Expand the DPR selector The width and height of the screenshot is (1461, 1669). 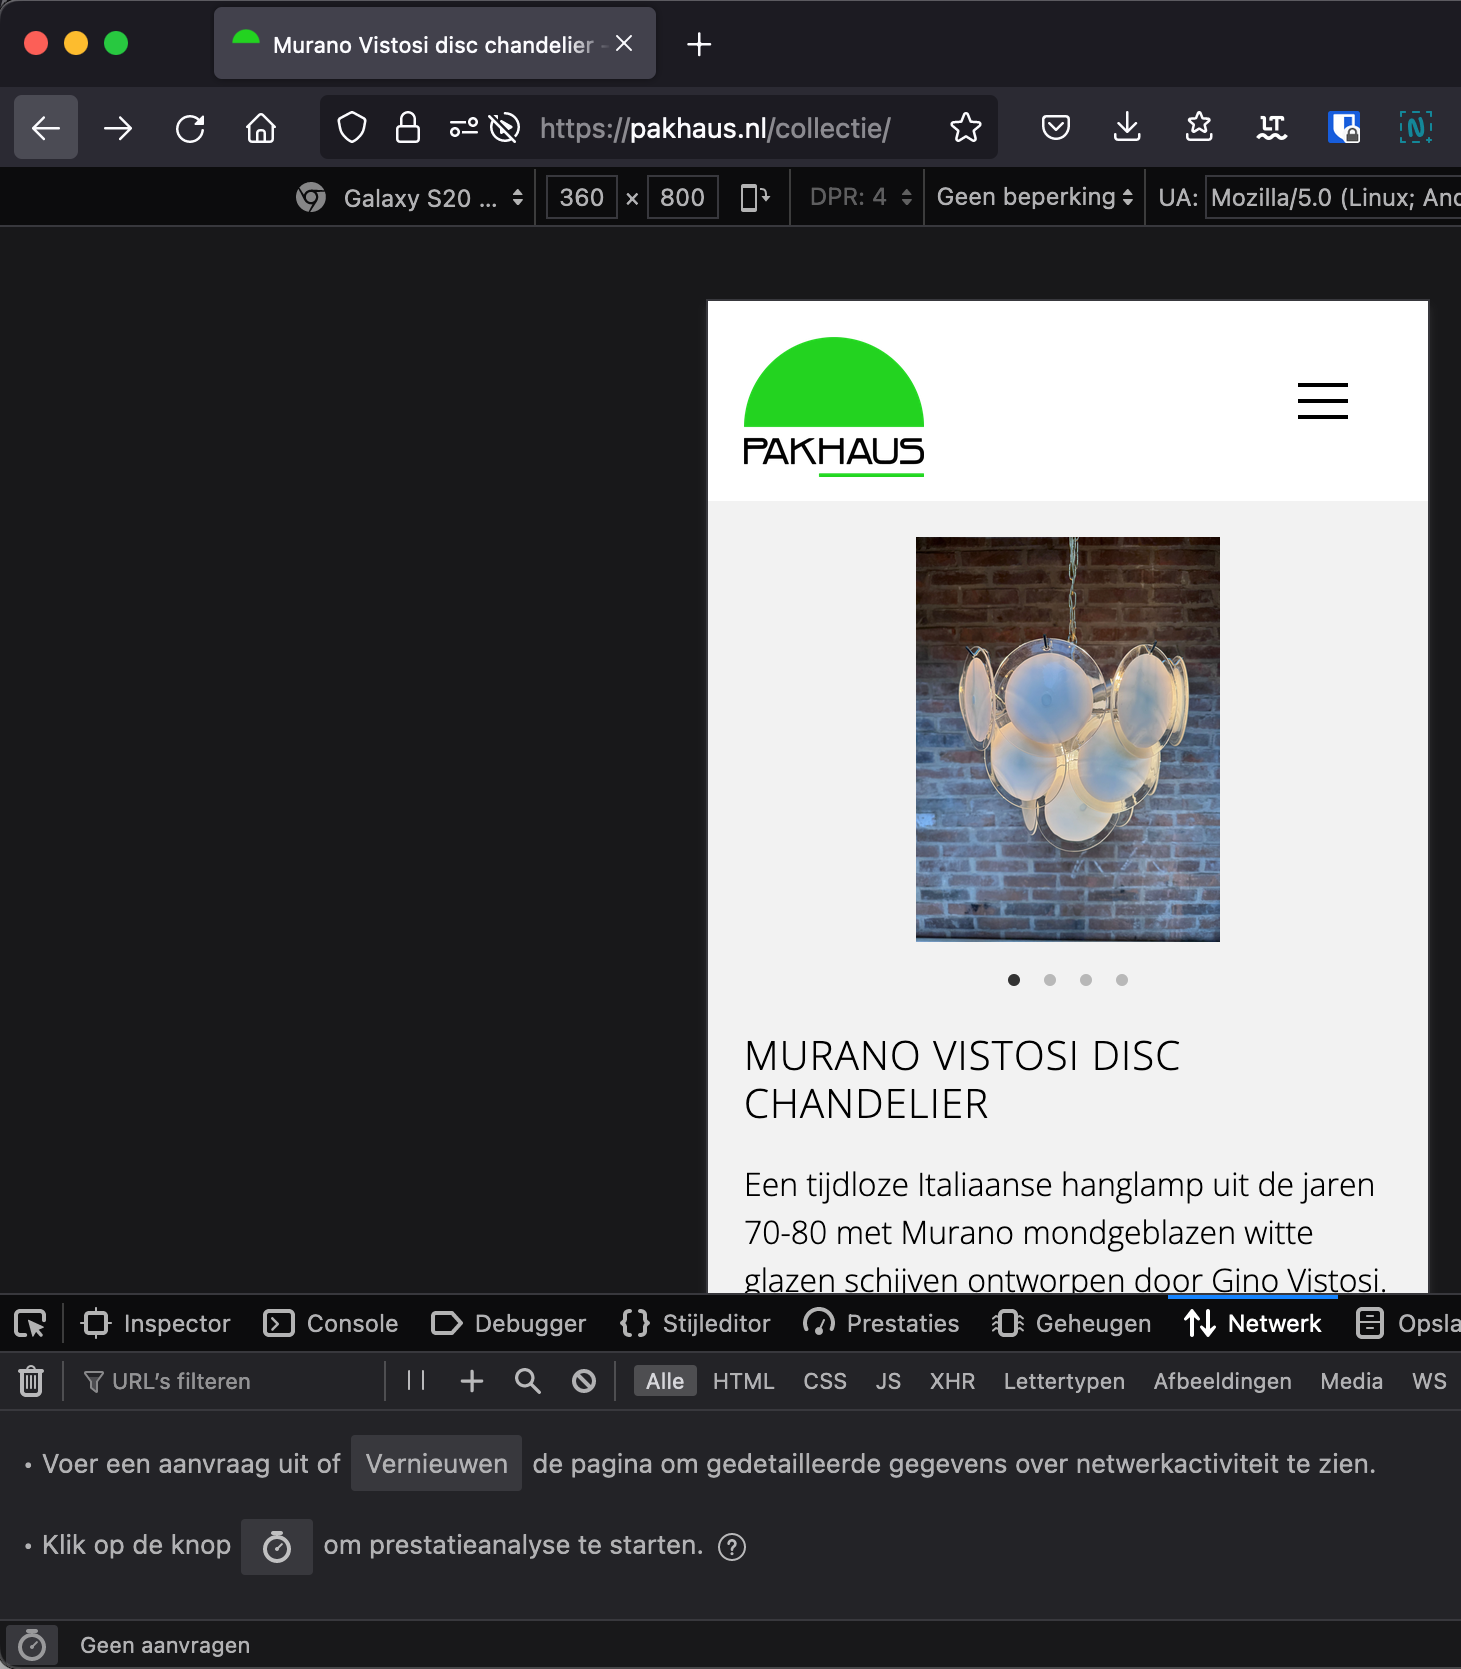coord(860,197)
